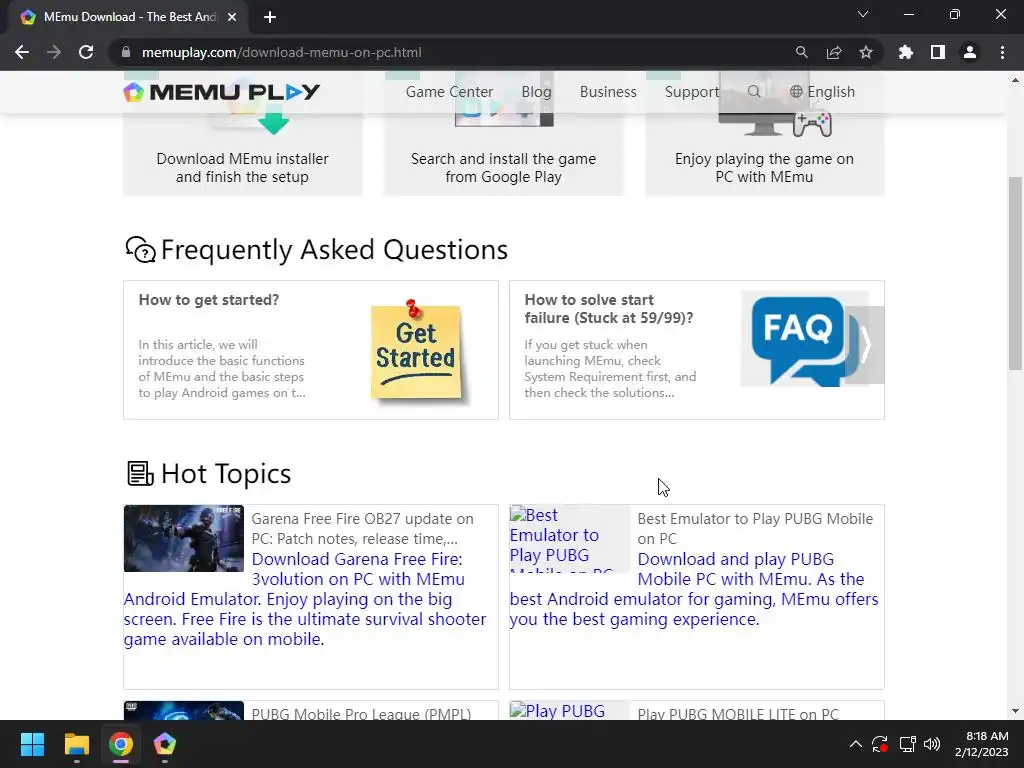Image resolution: width=1024 pixels, height=768 pixels.
Task: Click the scrollbar down arrow
Action: 1015,711
